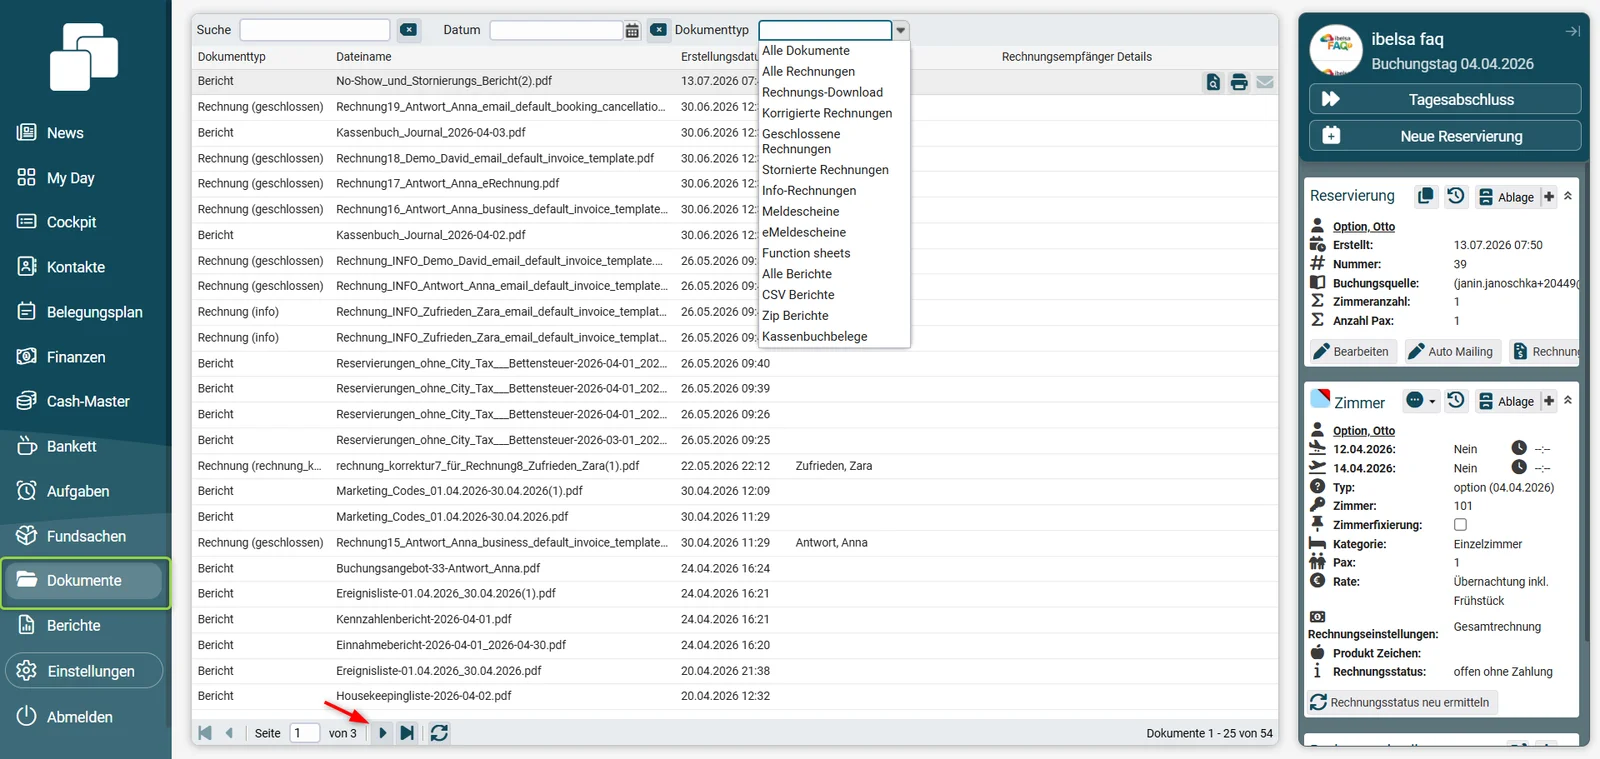Screen dimensions: 1600x759
Task: Create a Neue Reservierung
Action: click(x=1445, y=136)
